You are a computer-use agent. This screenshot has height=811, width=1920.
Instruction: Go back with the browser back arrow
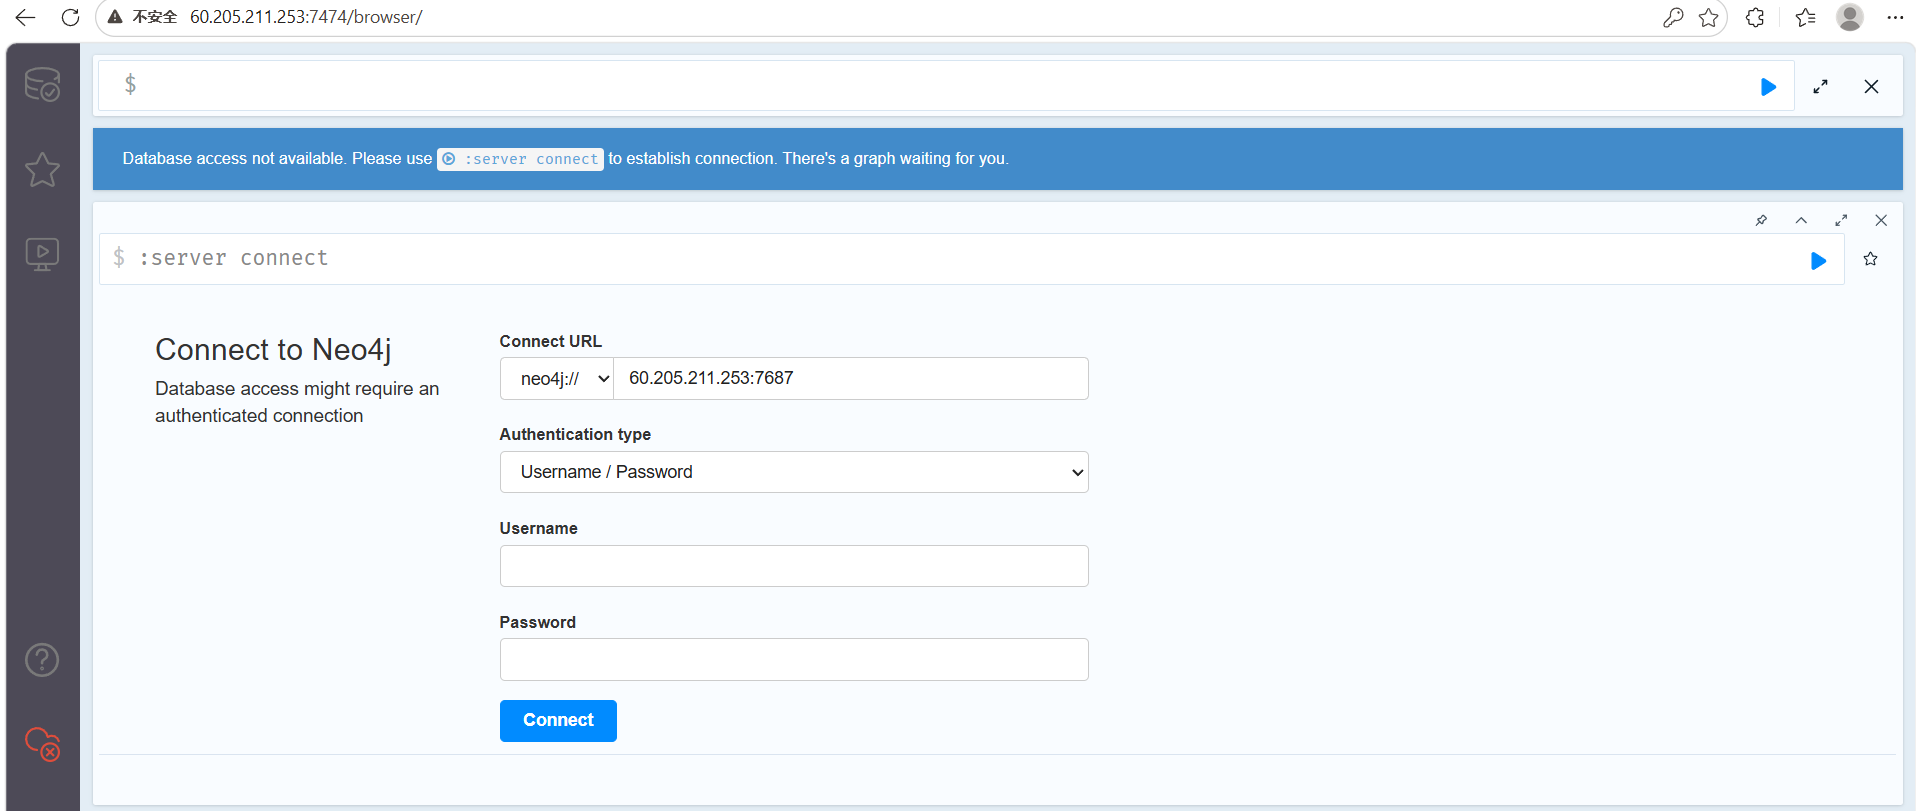click(x=26, y=17)
